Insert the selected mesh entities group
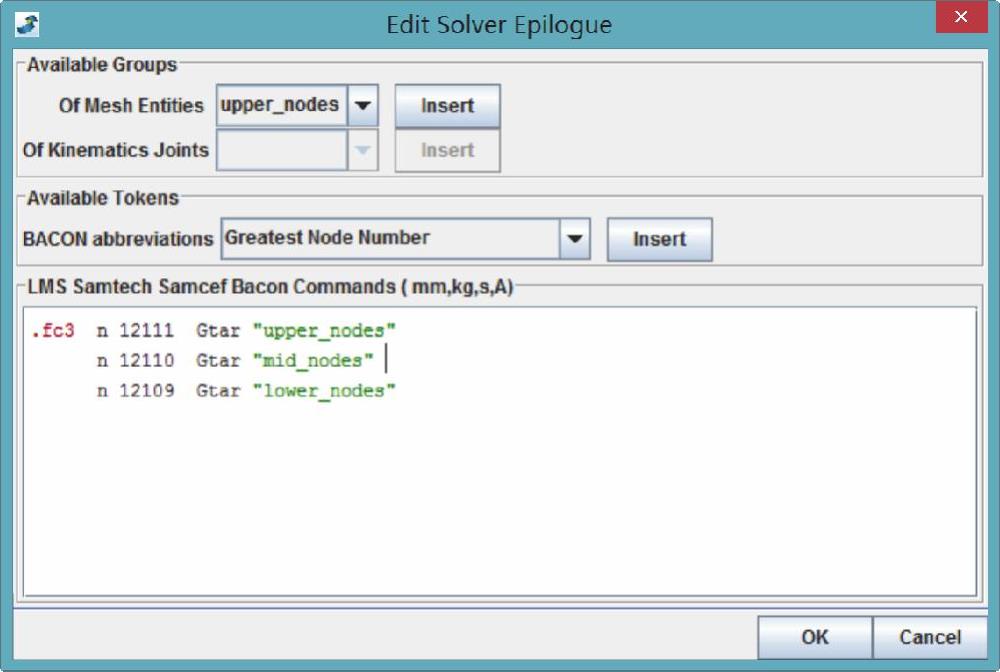Viewport: 1000px width, 672px height. pyautogui.click(x=447, y=106)
